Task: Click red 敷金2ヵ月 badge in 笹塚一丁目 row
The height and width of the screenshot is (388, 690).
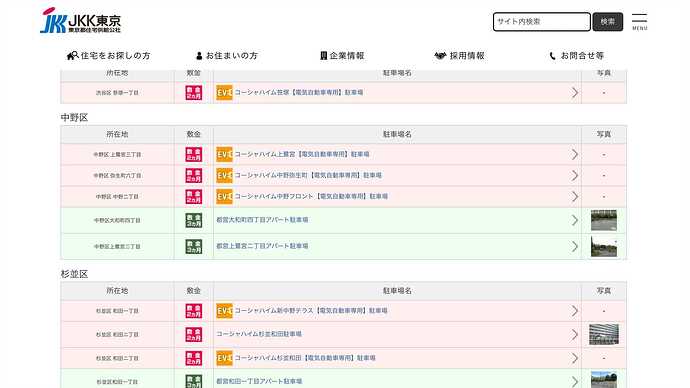Action: (x=194, y=93)
